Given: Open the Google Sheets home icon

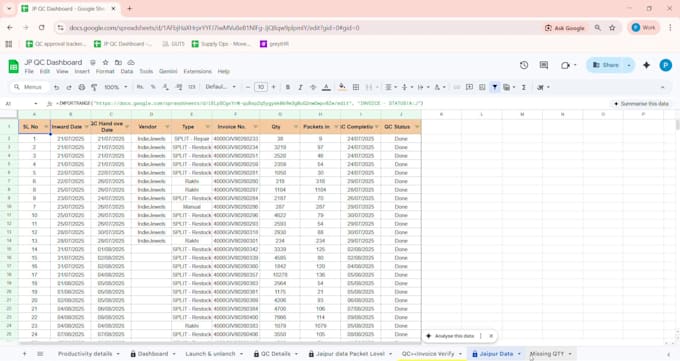Looking at the screenshot, I should tap(13, 66).
